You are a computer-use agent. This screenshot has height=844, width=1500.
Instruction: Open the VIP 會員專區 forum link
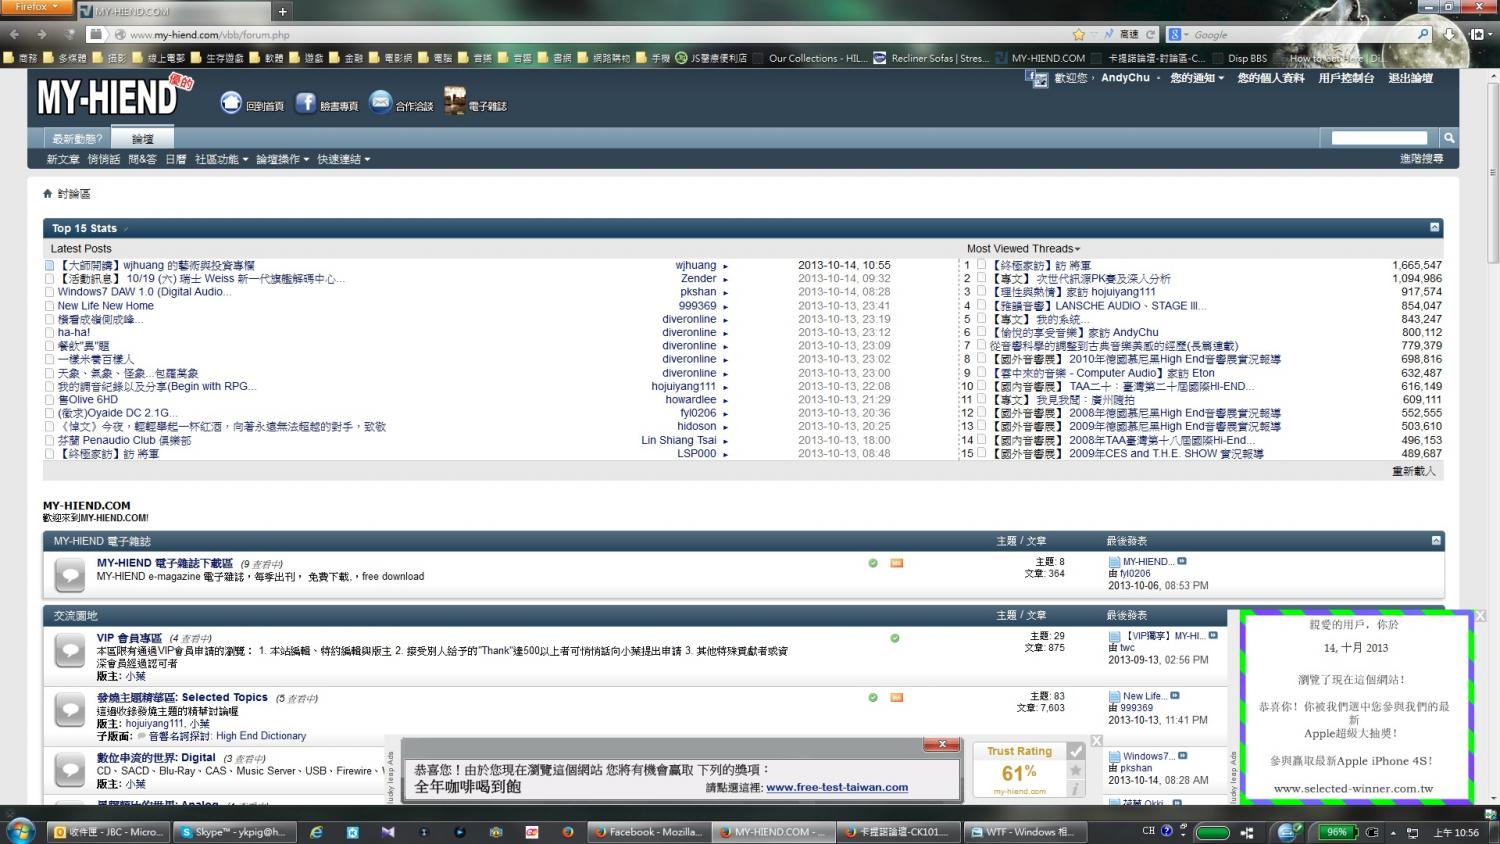pos(129,638)
